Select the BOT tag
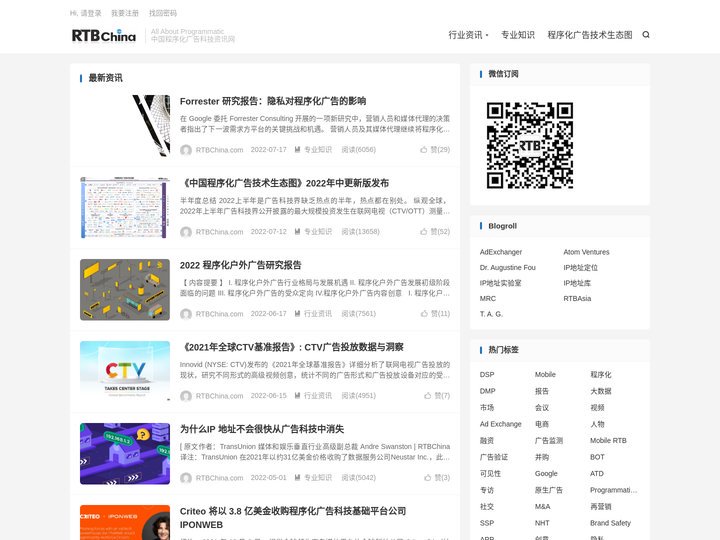Viewport: 720px width, 540px height. (x=597, y=457)
